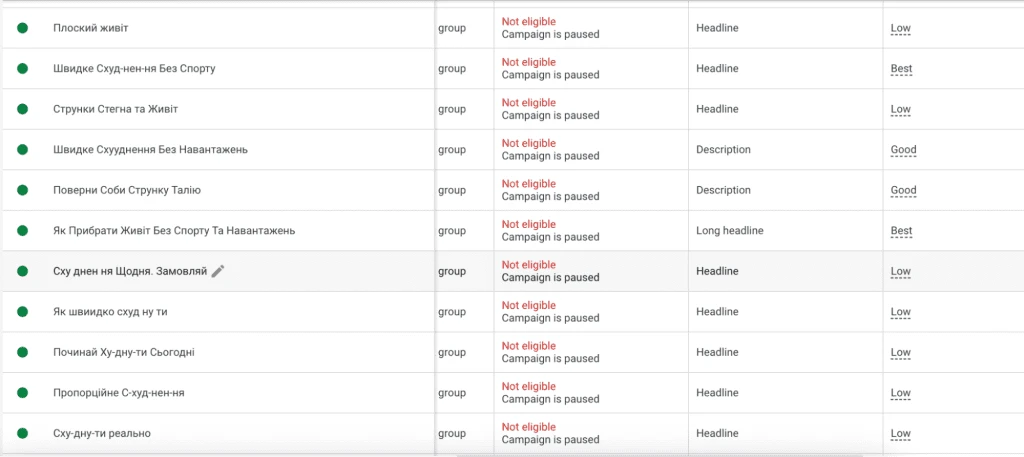
Task: Click Not eligible status in Long headline row
Action: pyautogui.click(x=528, y=224)
